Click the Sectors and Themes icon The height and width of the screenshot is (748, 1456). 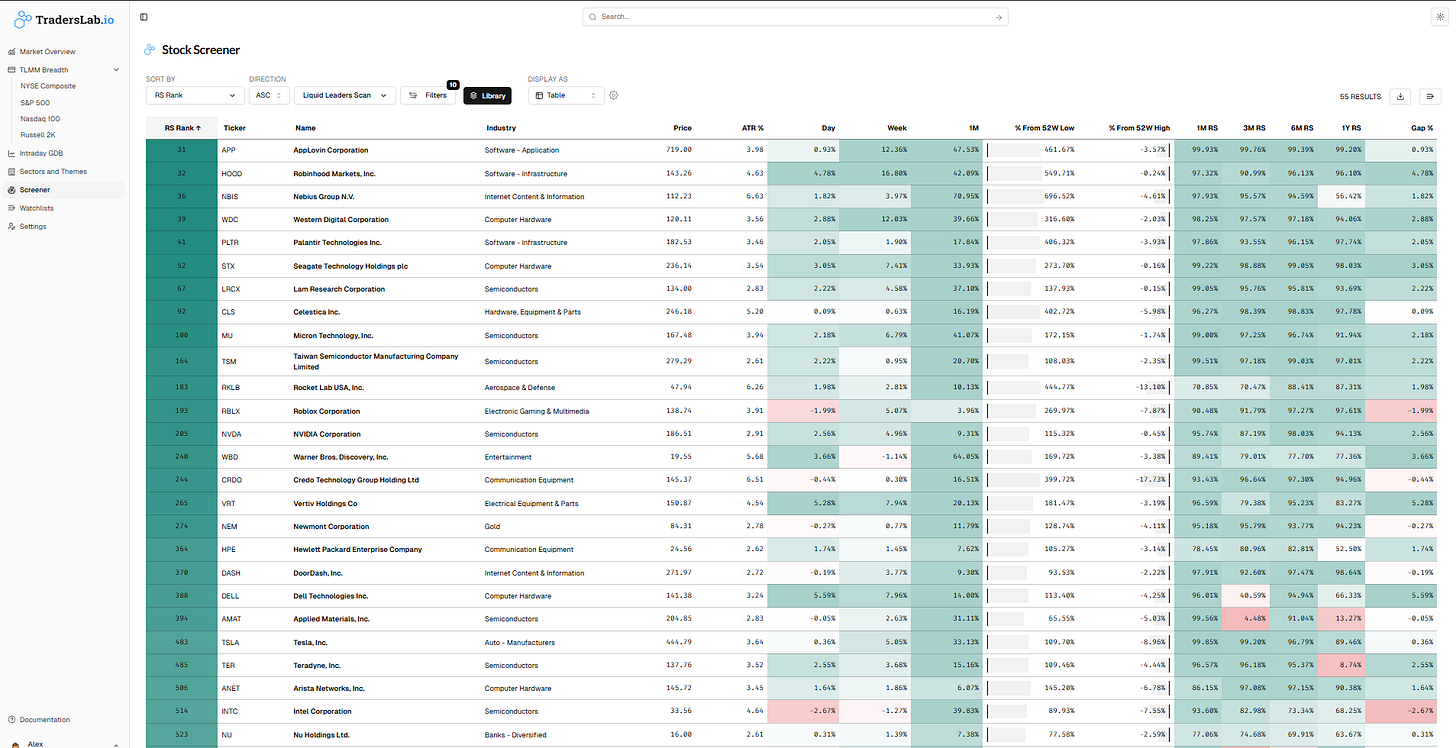pos(11,171)
